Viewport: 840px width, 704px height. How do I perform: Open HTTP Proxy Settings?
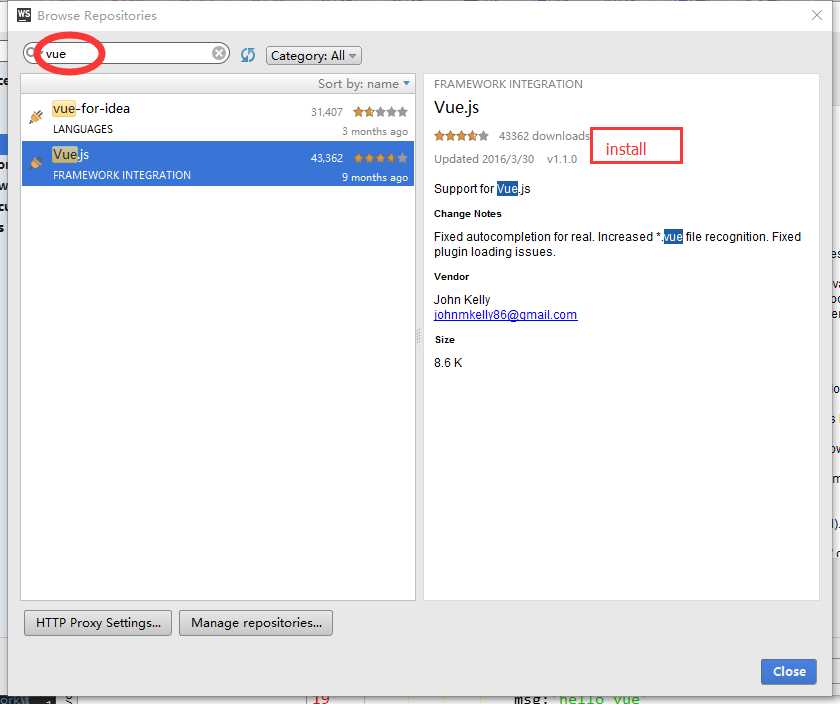(x=98, y=623)
